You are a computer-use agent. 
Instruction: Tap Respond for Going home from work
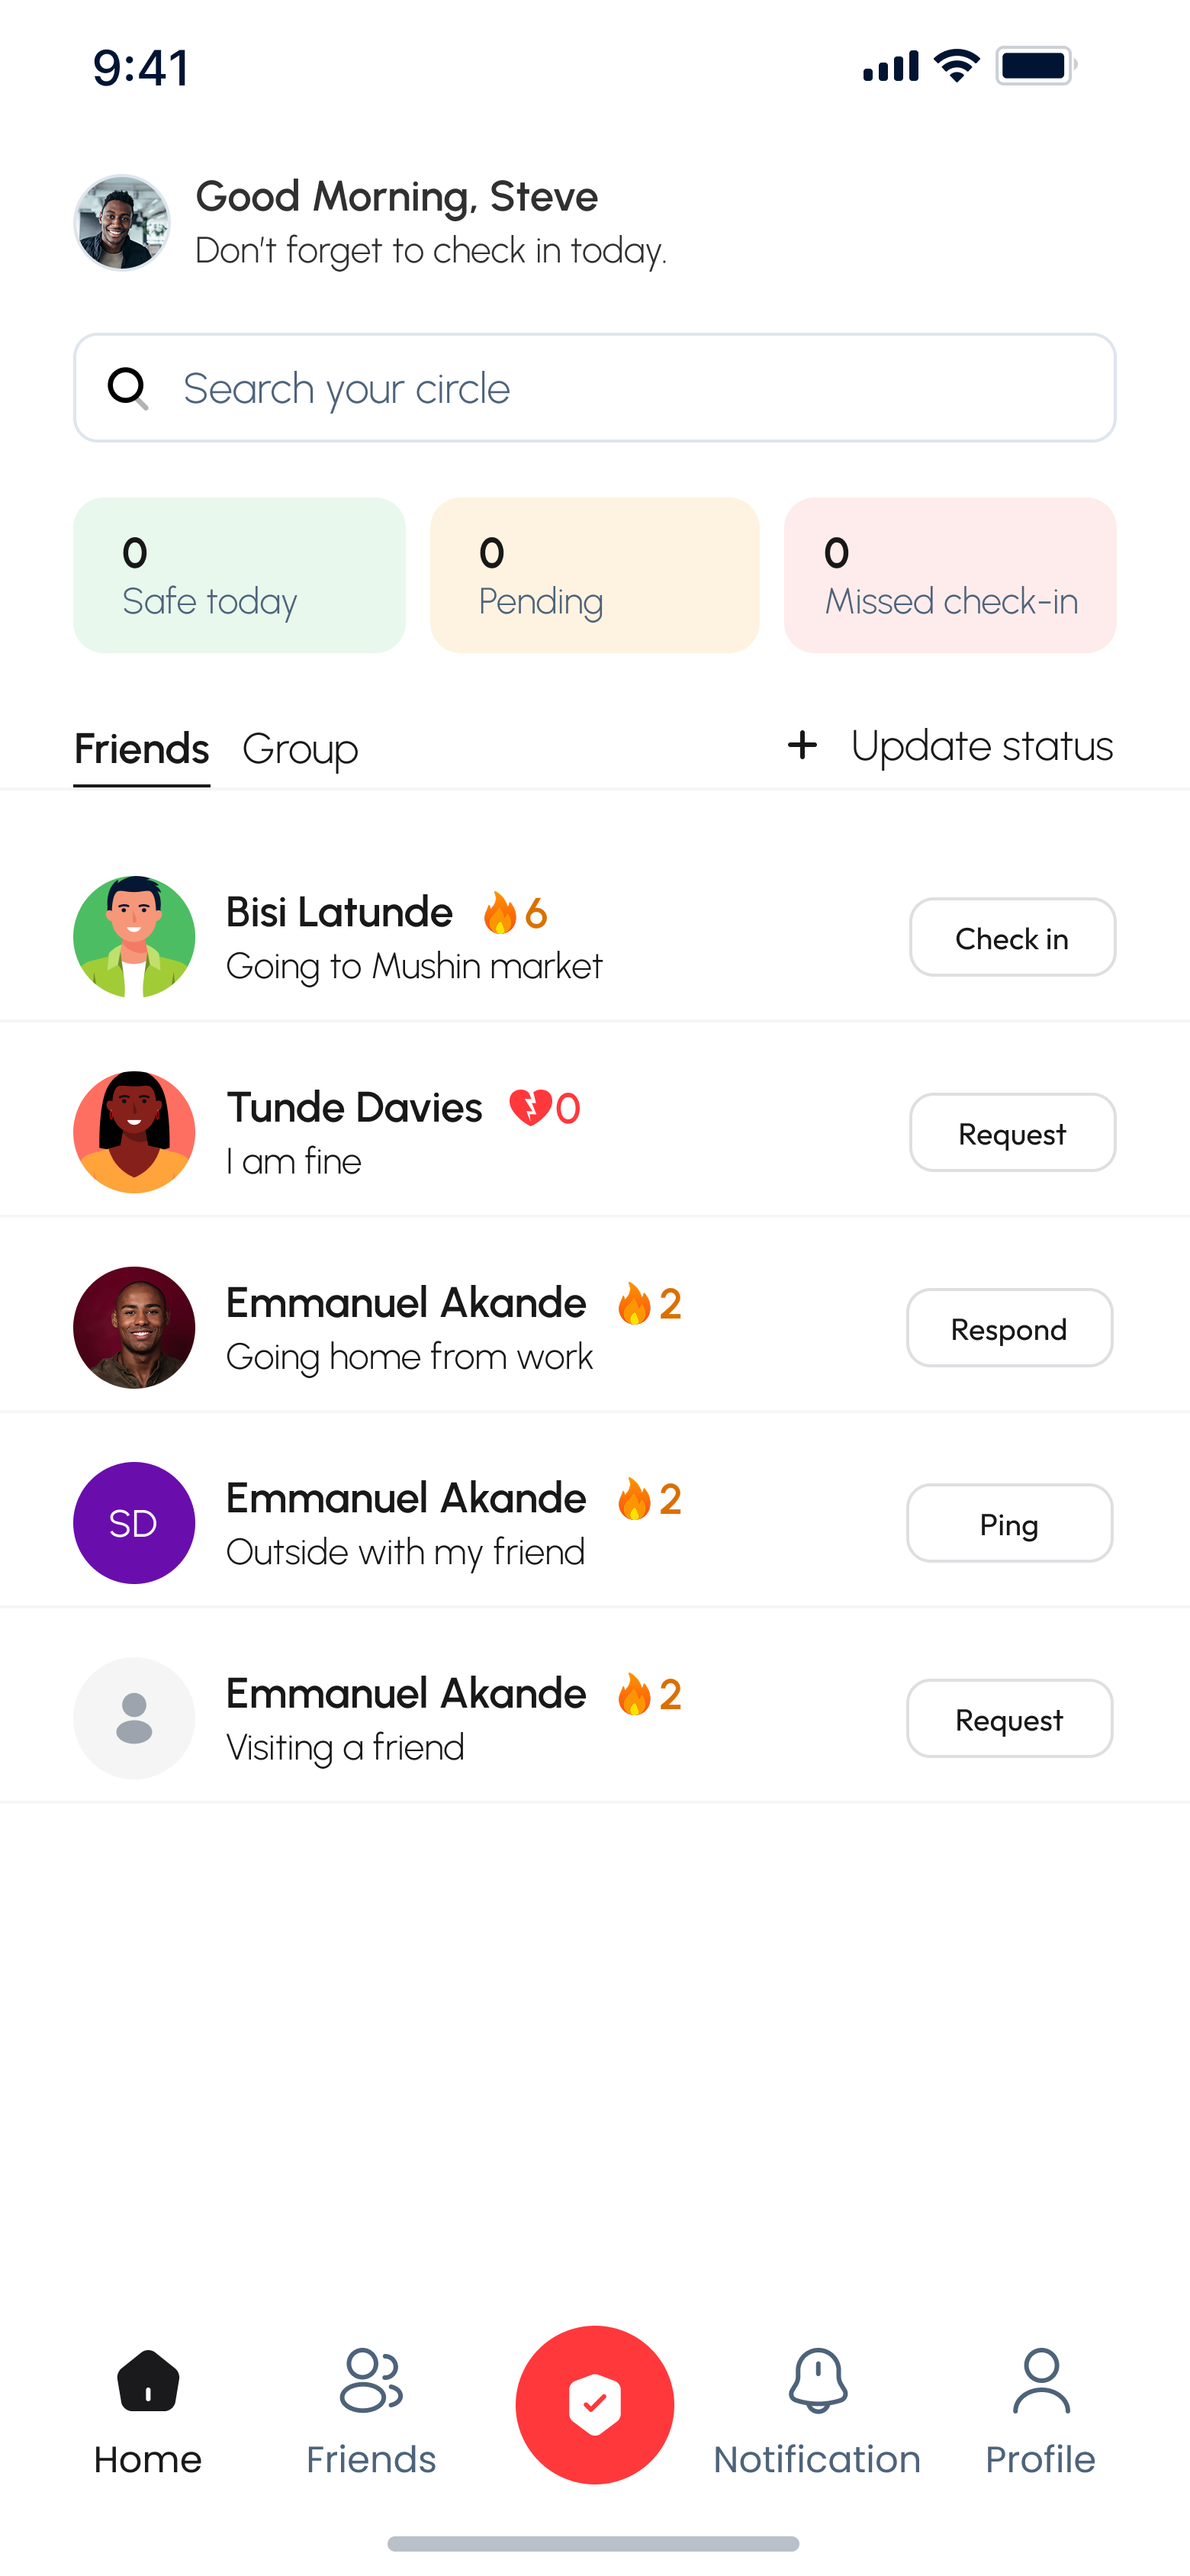[x=1009, y=1328]
